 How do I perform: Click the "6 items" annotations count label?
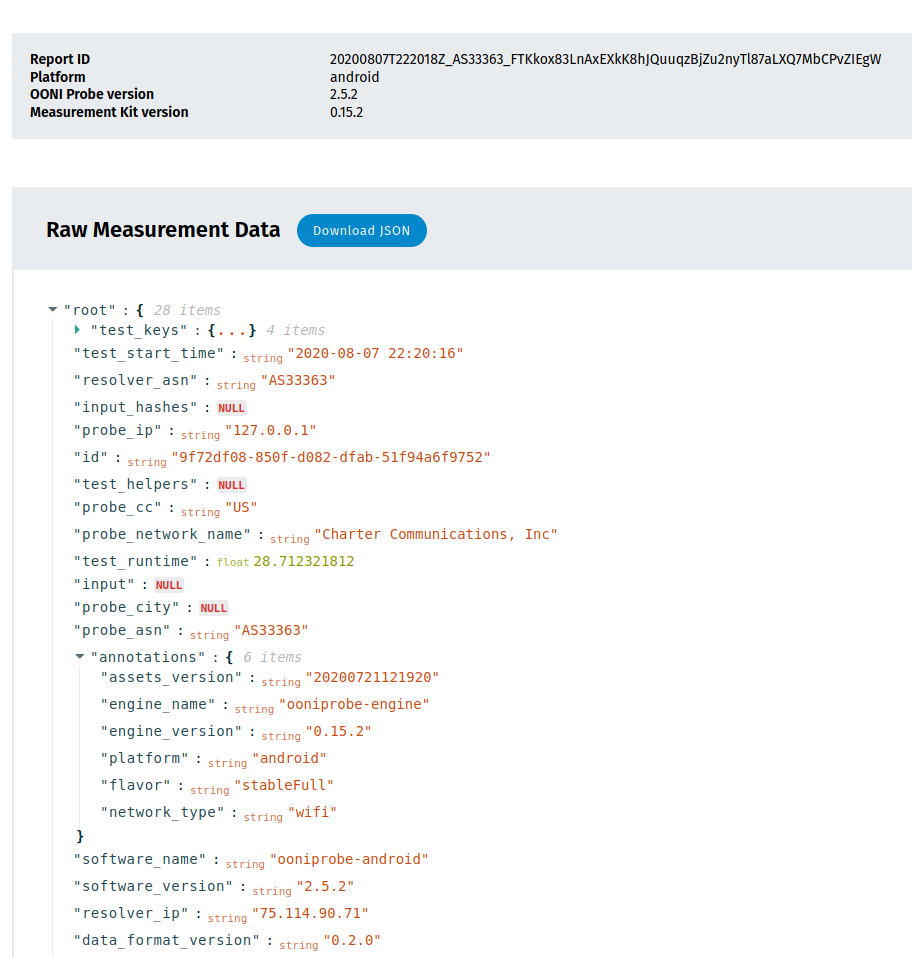tap(272, 657)
